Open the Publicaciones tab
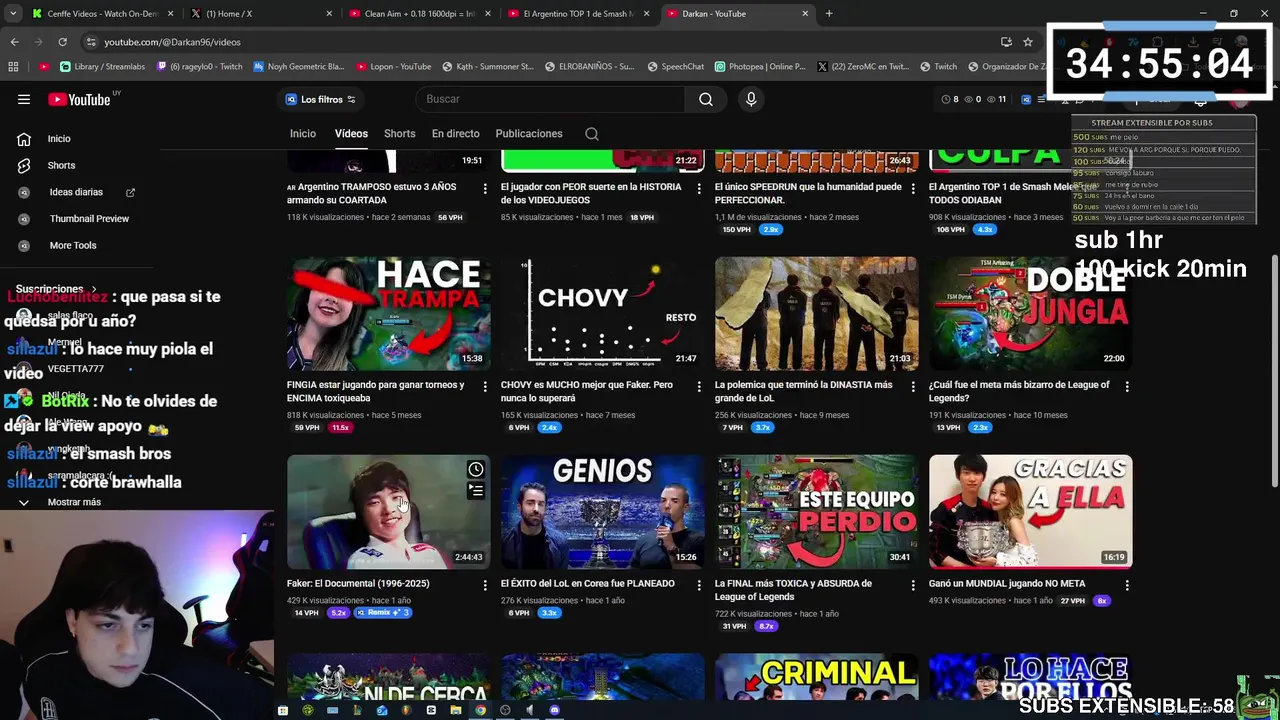1280x720 pixels. [529, 134]
